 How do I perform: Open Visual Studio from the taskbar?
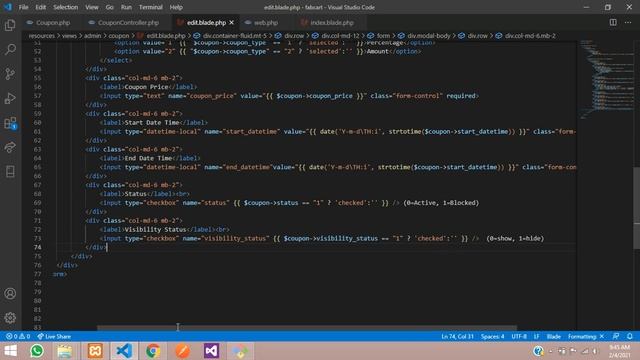211,351
